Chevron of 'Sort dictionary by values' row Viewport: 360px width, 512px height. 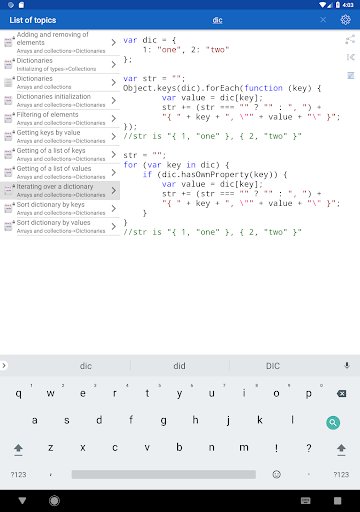[x=114, y=226]
